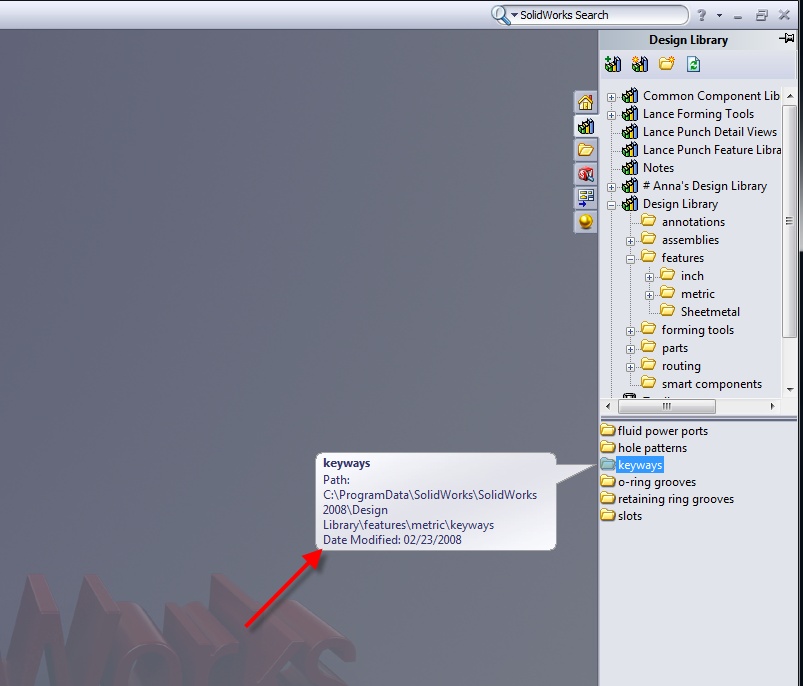Screen dimensions: 803x686
Task: Open SolidWorks Search task pane tab
Action: 586,174
